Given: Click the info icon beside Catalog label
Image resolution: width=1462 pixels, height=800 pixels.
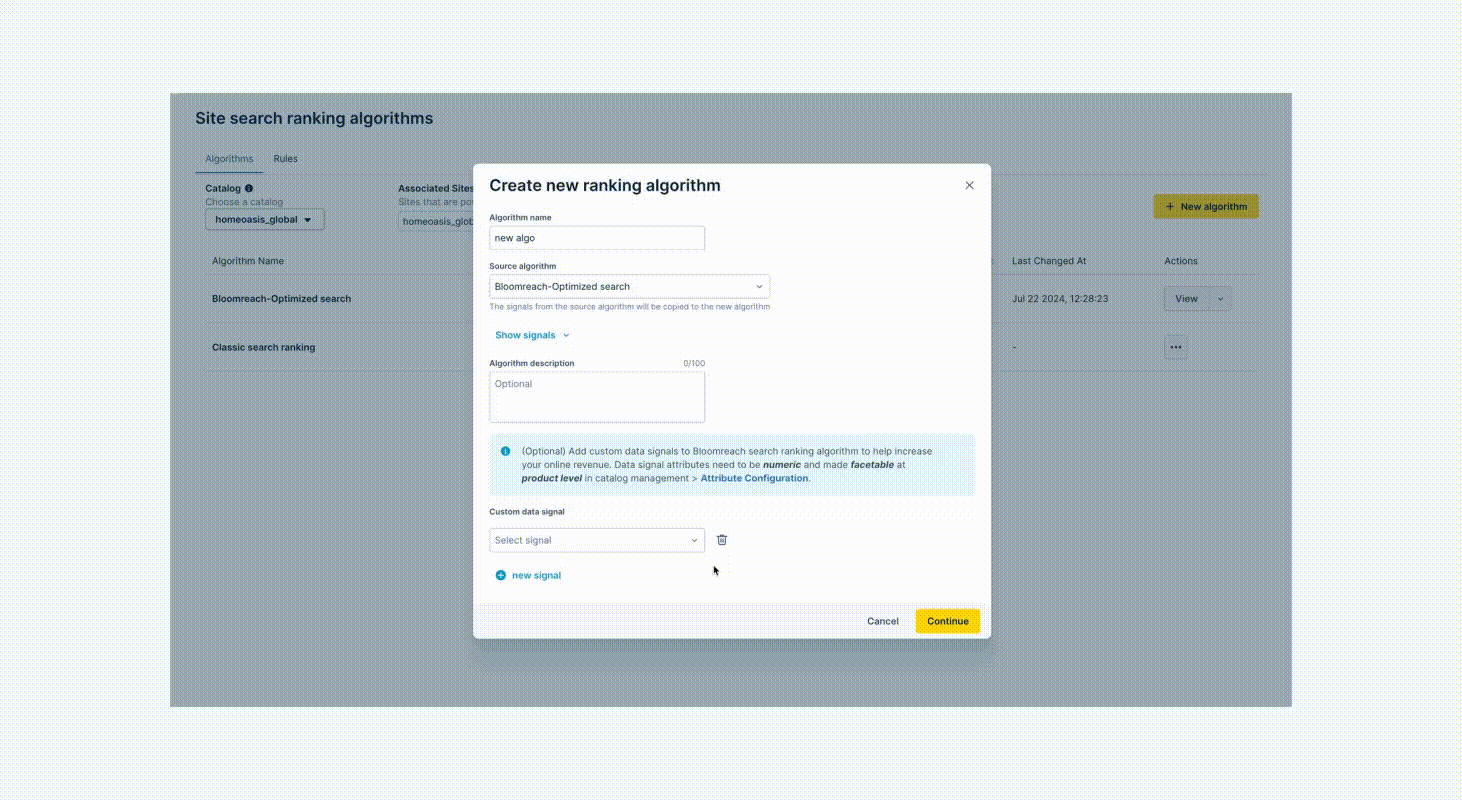Looking at the screenshot, I should pyautogui.click(x=249, y=188).
